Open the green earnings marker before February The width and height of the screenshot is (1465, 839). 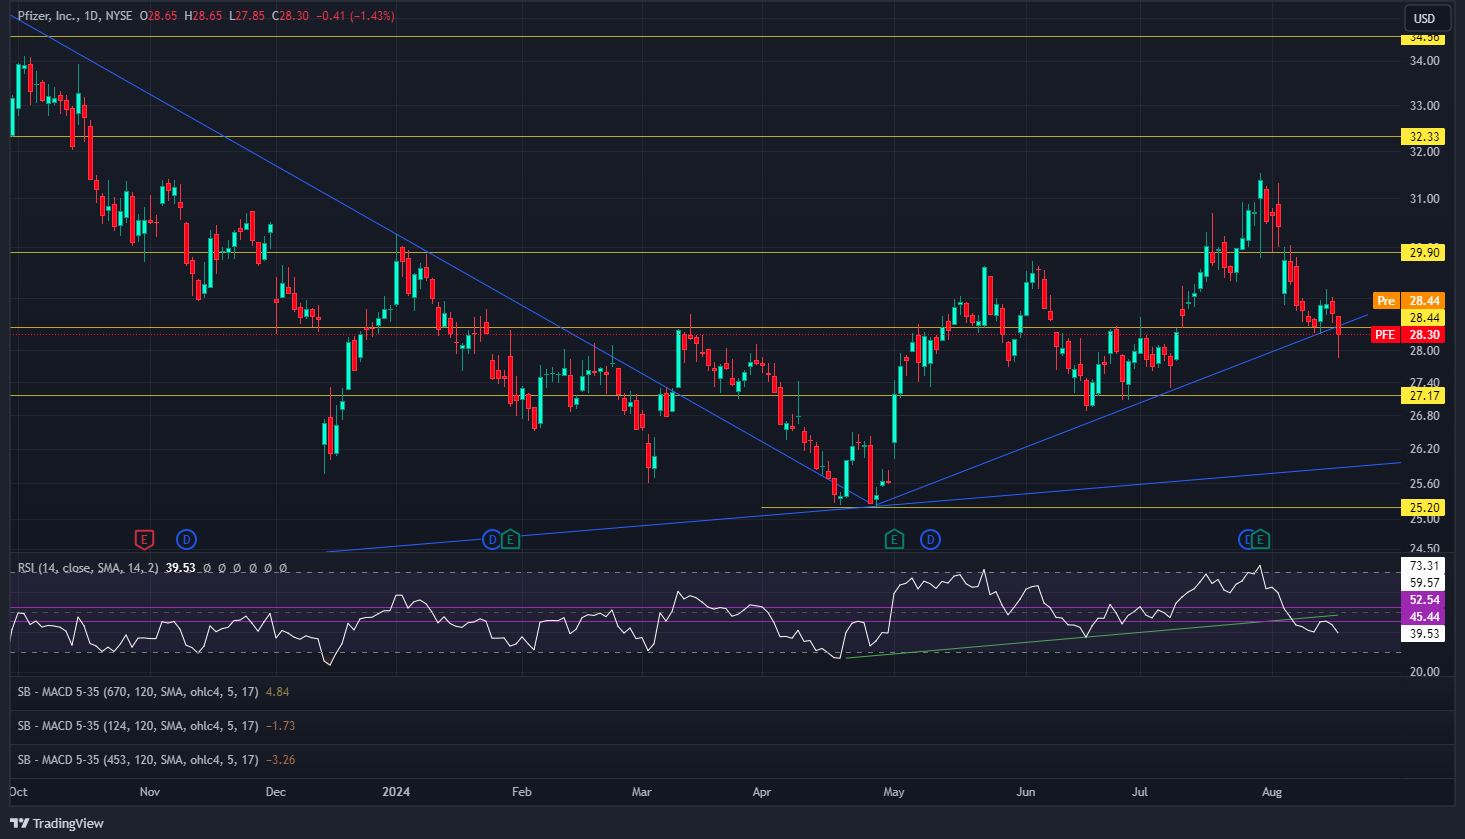coord(510,540)
